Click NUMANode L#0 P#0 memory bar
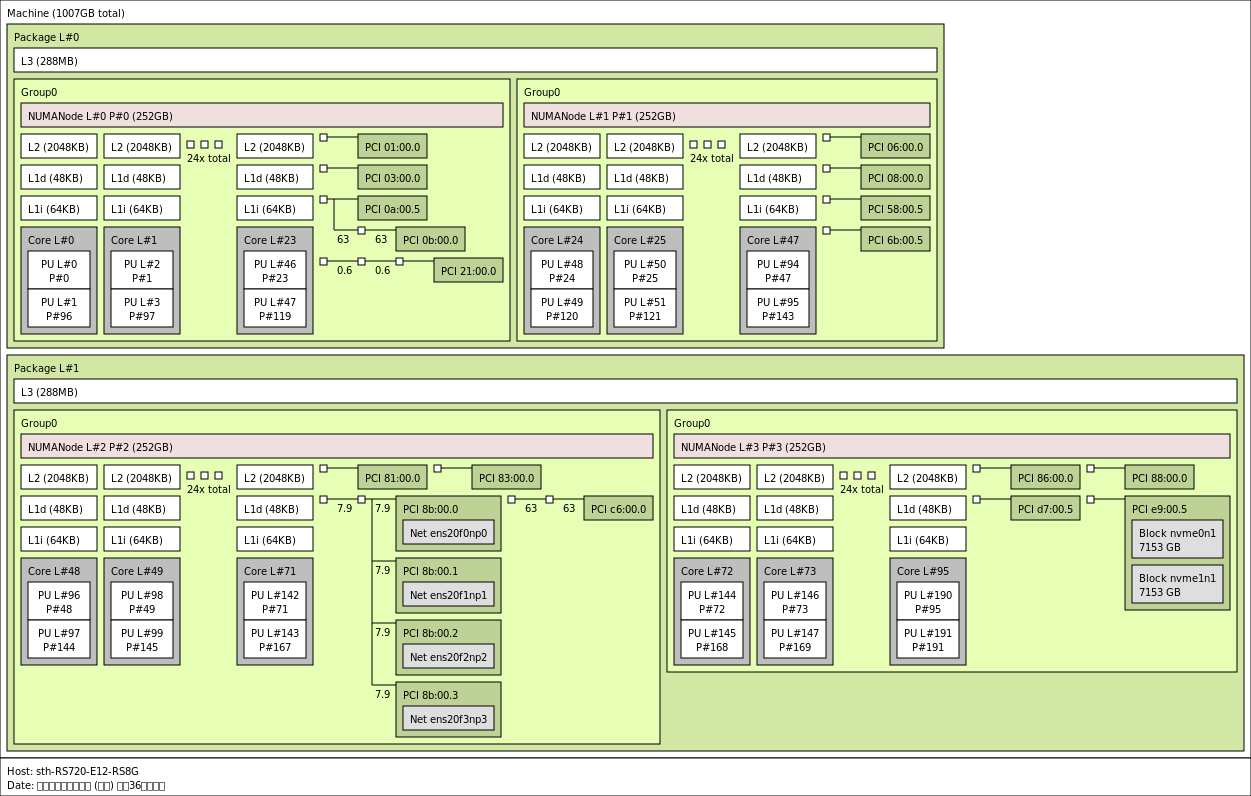1251x796 pixels. coord(261,116)
